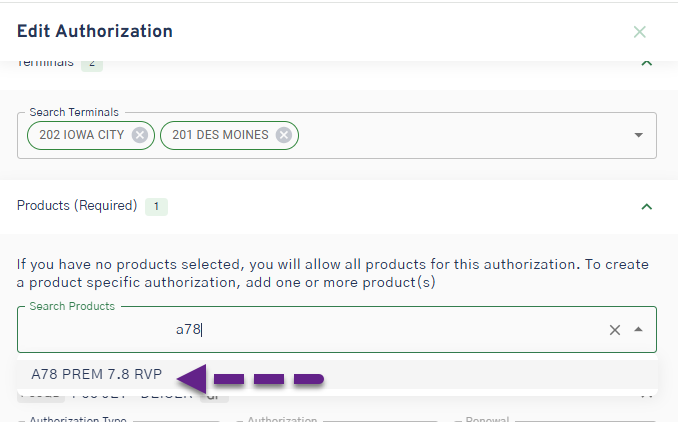The image size is (678, 422).
Task: Collapse the Products section chevron
Action: [x=646, y=207]
